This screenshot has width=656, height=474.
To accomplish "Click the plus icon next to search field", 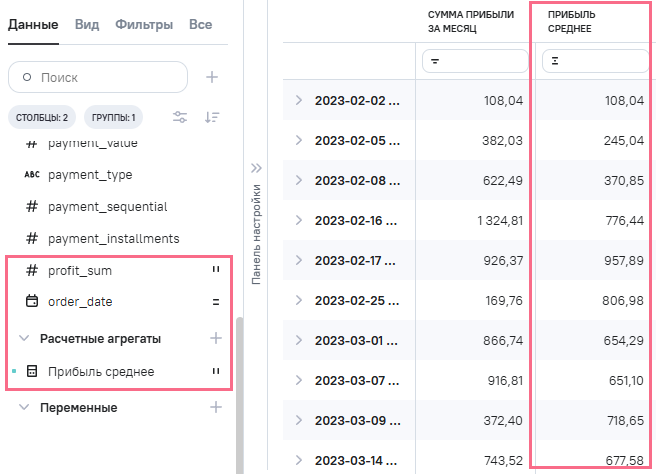I will (x=212, y=77).
